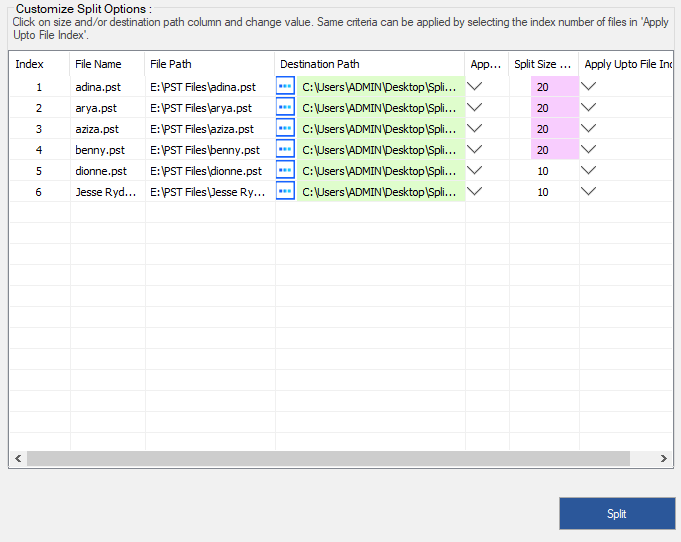681x542 pixels.
Task: Select index cell 2
Action: (39, 108)
